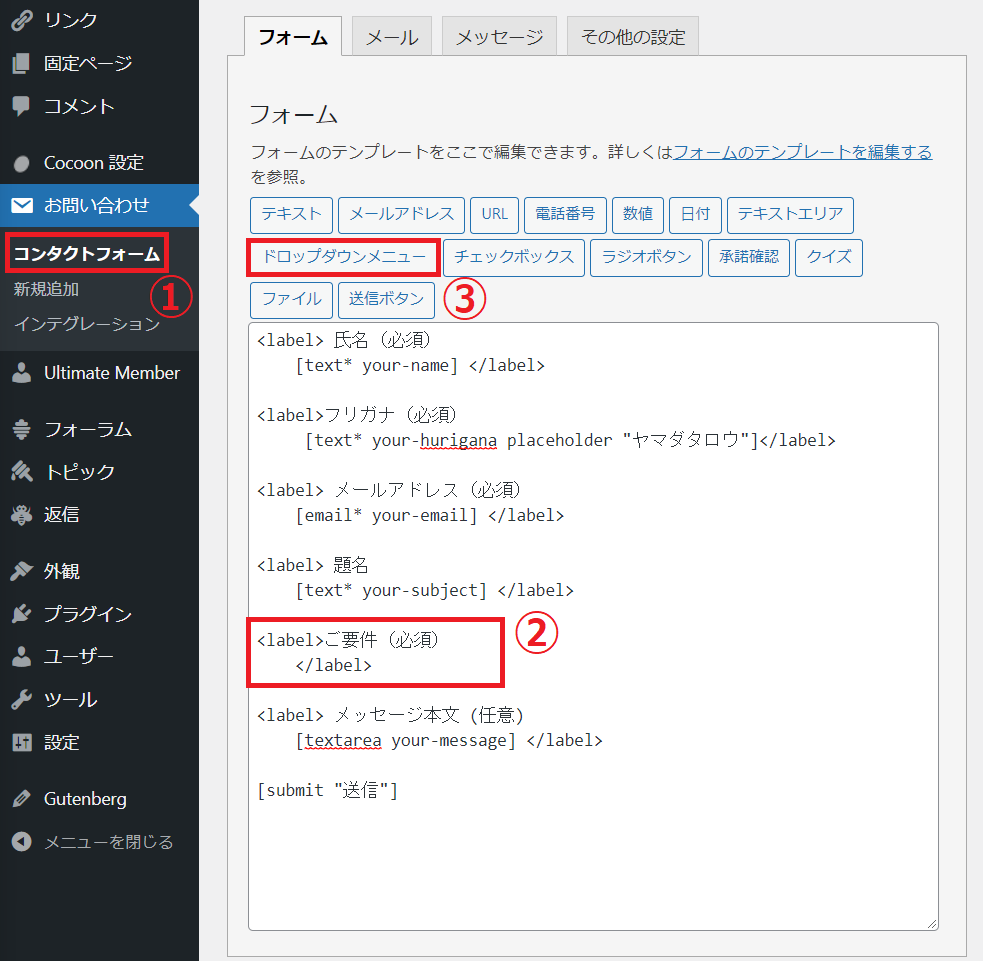The image size is (983, 961).
Task: Open the ツール menu
Action: point(99,700)
